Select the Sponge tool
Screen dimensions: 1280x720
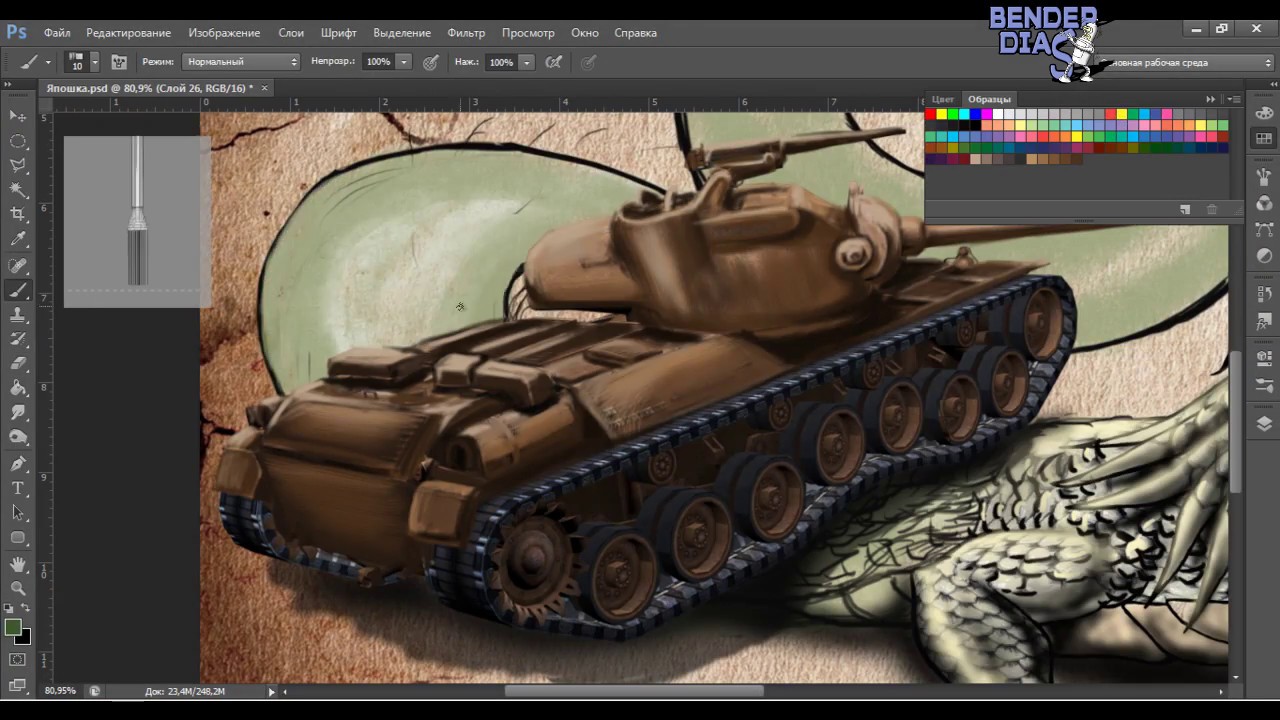tap(18, 437)
